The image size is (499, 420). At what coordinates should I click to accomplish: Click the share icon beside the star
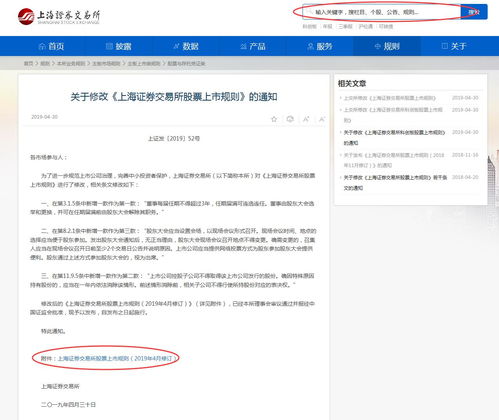(290, 119)
